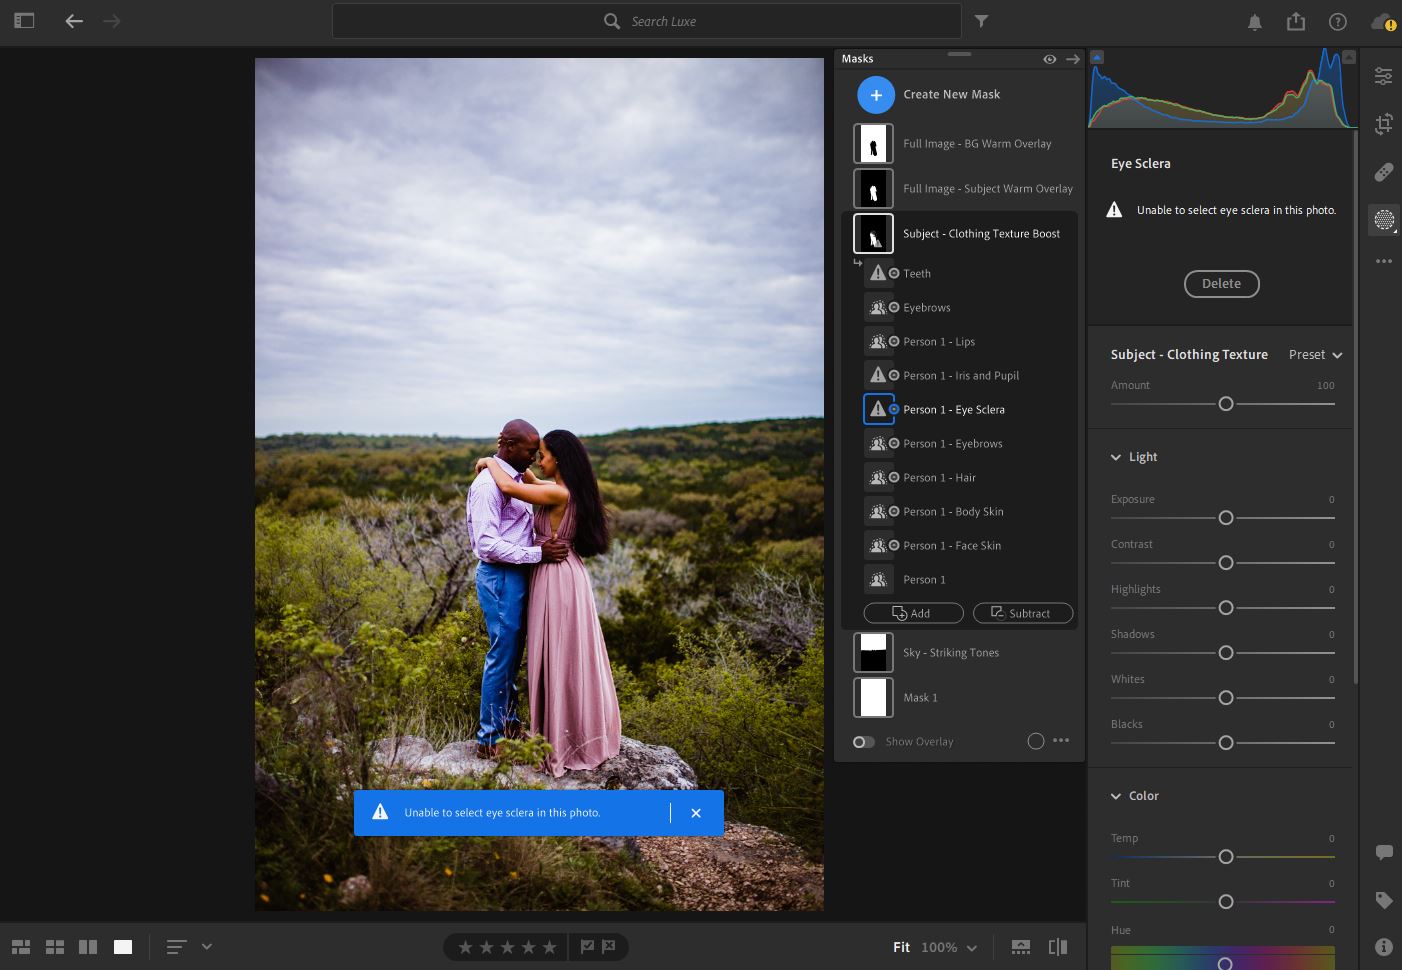Click the Exposure slider handle

pos(1226,518)
